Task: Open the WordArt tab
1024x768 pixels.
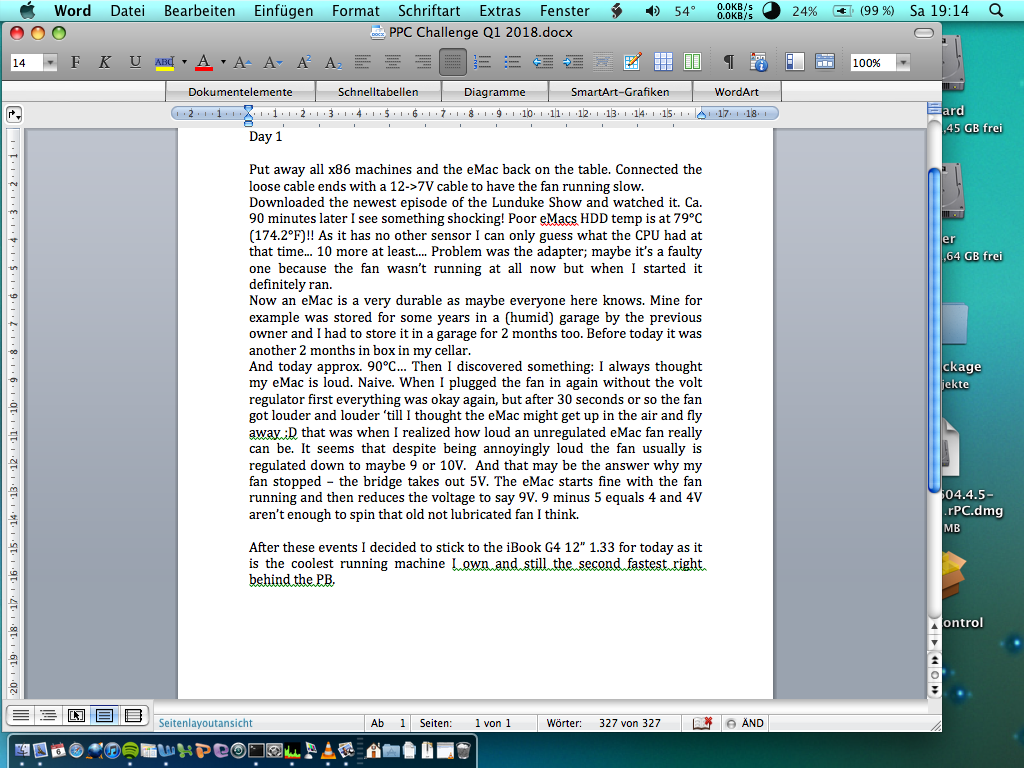Action: [737, 91]
